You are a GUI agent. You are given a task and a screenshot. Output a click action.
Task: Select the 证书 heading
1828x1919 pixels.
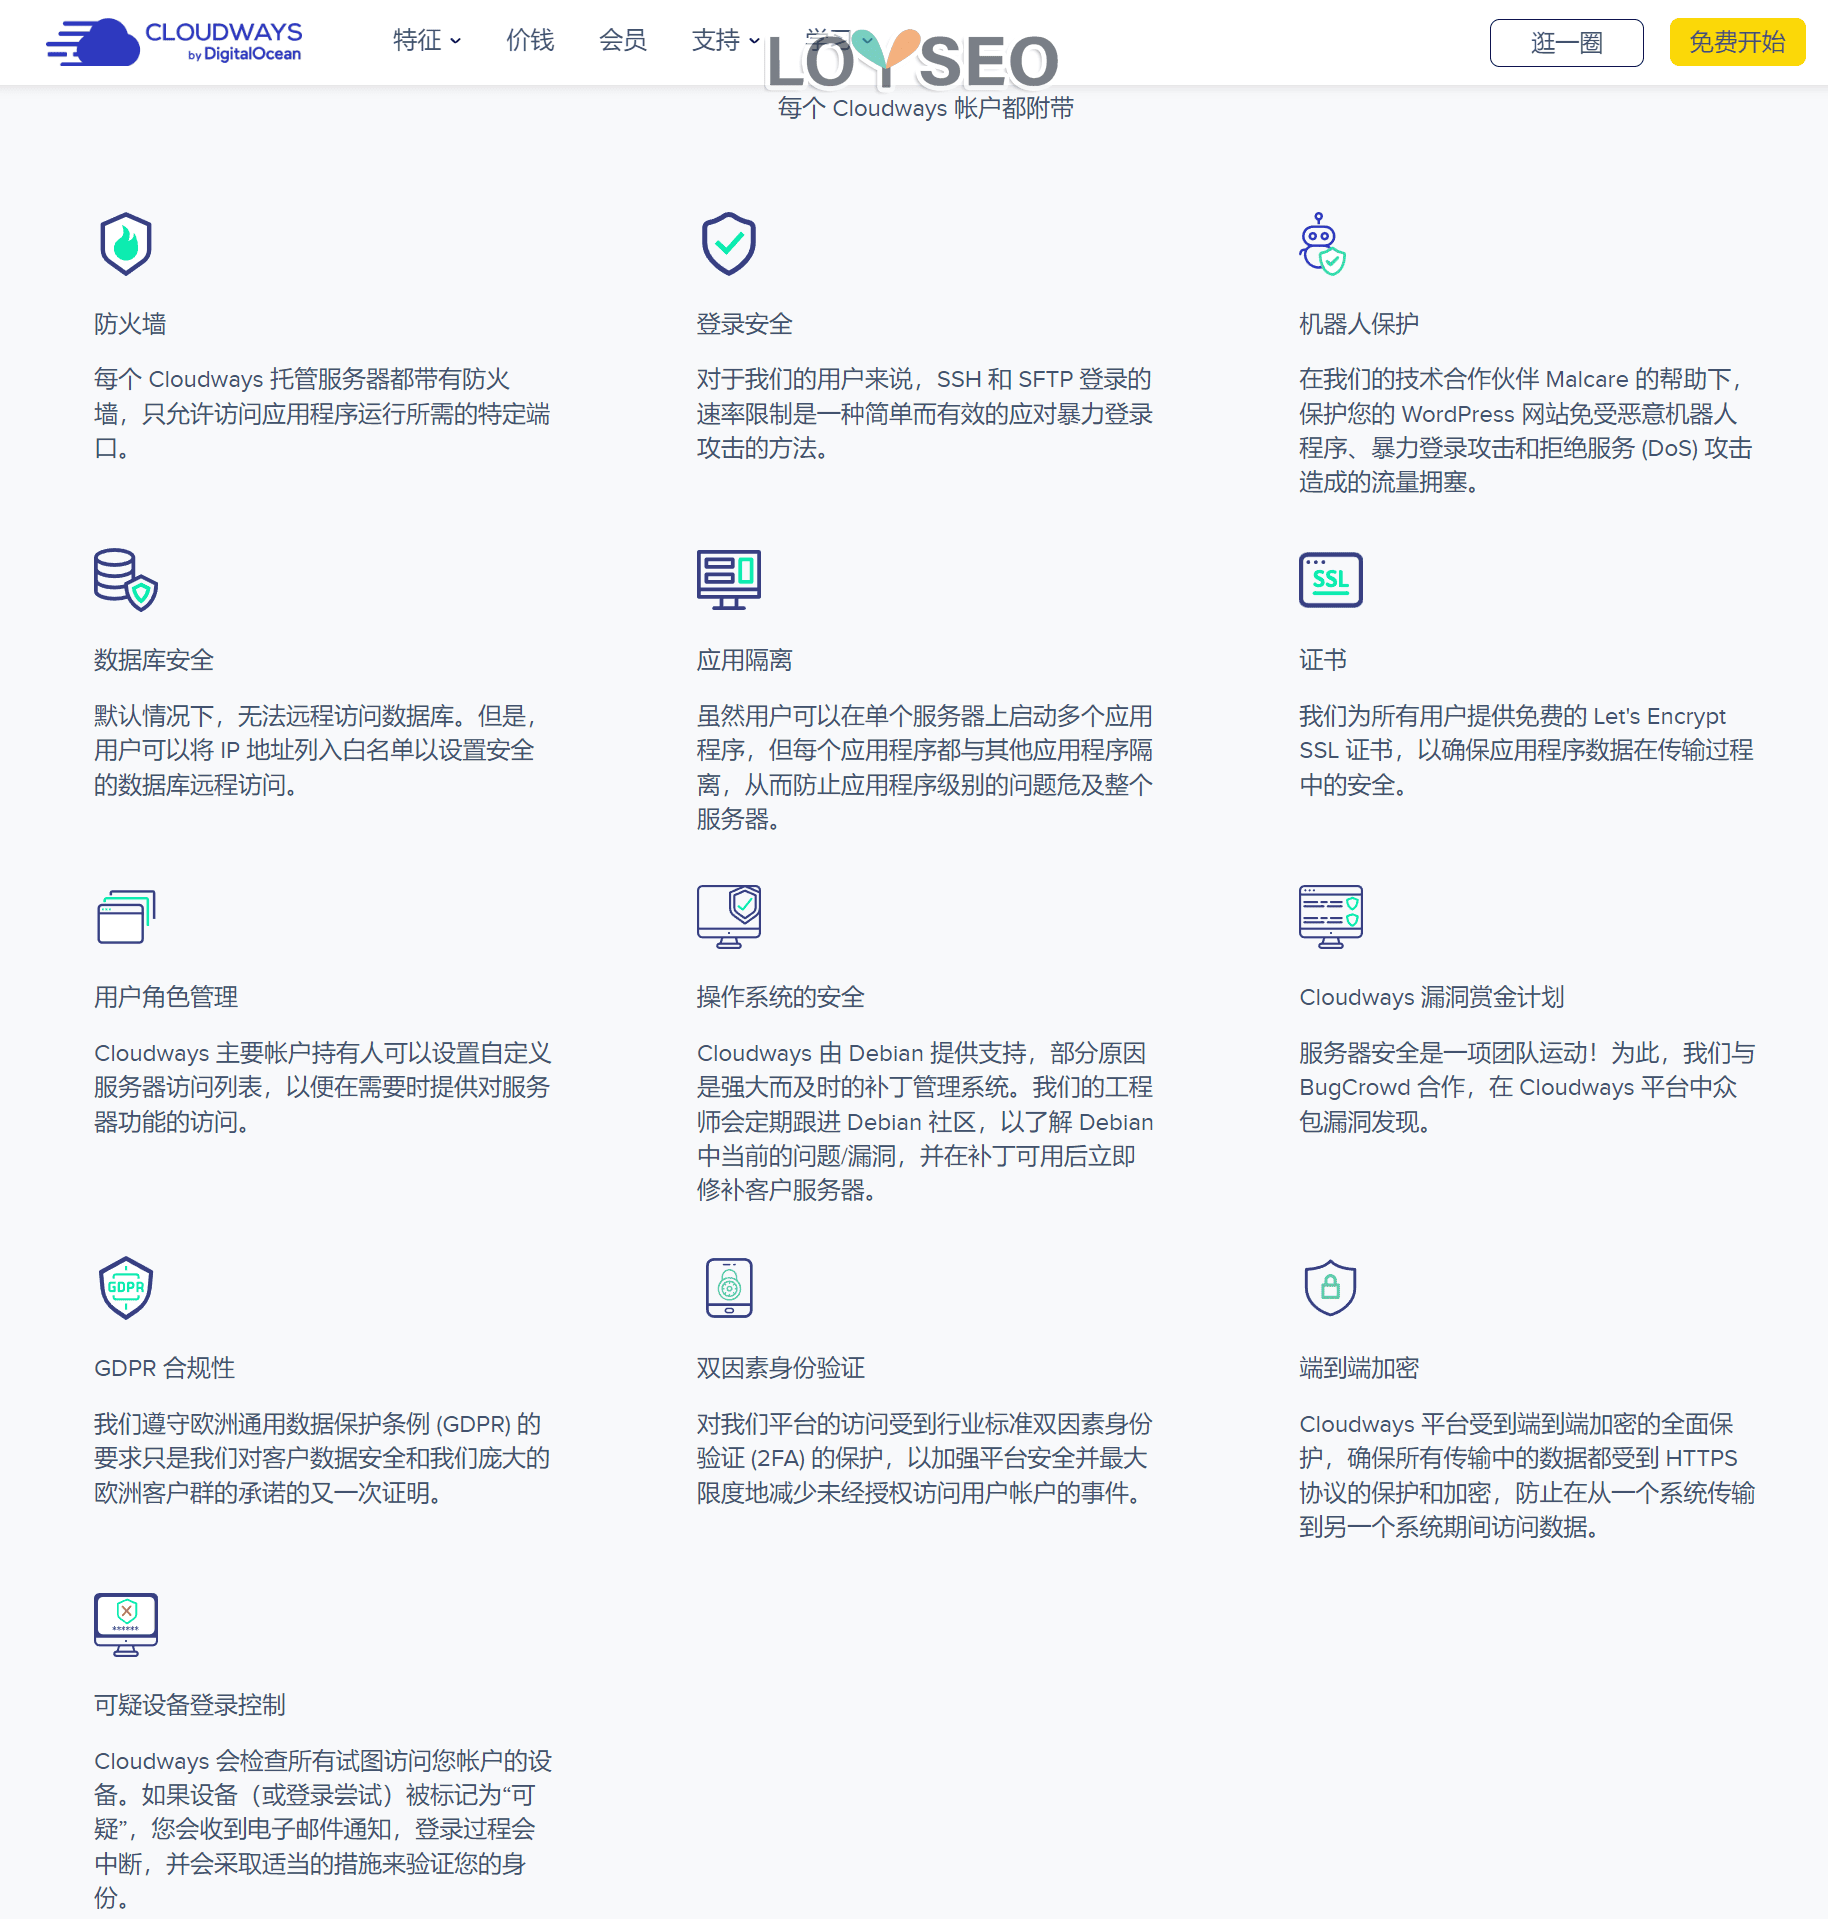[1322, 660]
